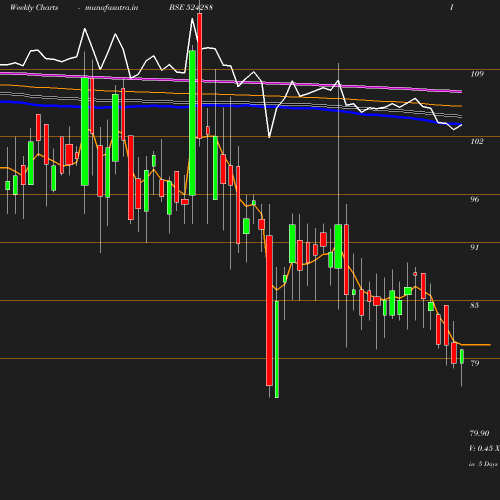Click the 85 price axis label
Screen dimensions: 500x500
475,305
